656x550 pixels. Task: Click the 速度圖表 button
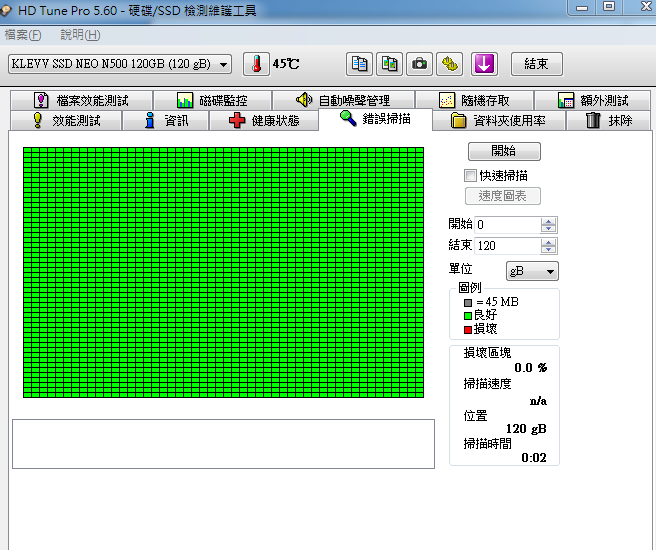pos(502,196)
